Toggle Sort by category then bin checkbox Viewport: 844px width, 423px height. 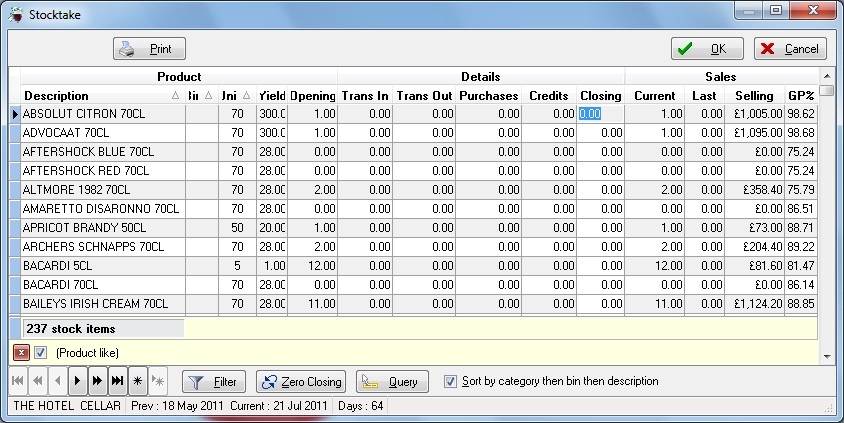450,381
